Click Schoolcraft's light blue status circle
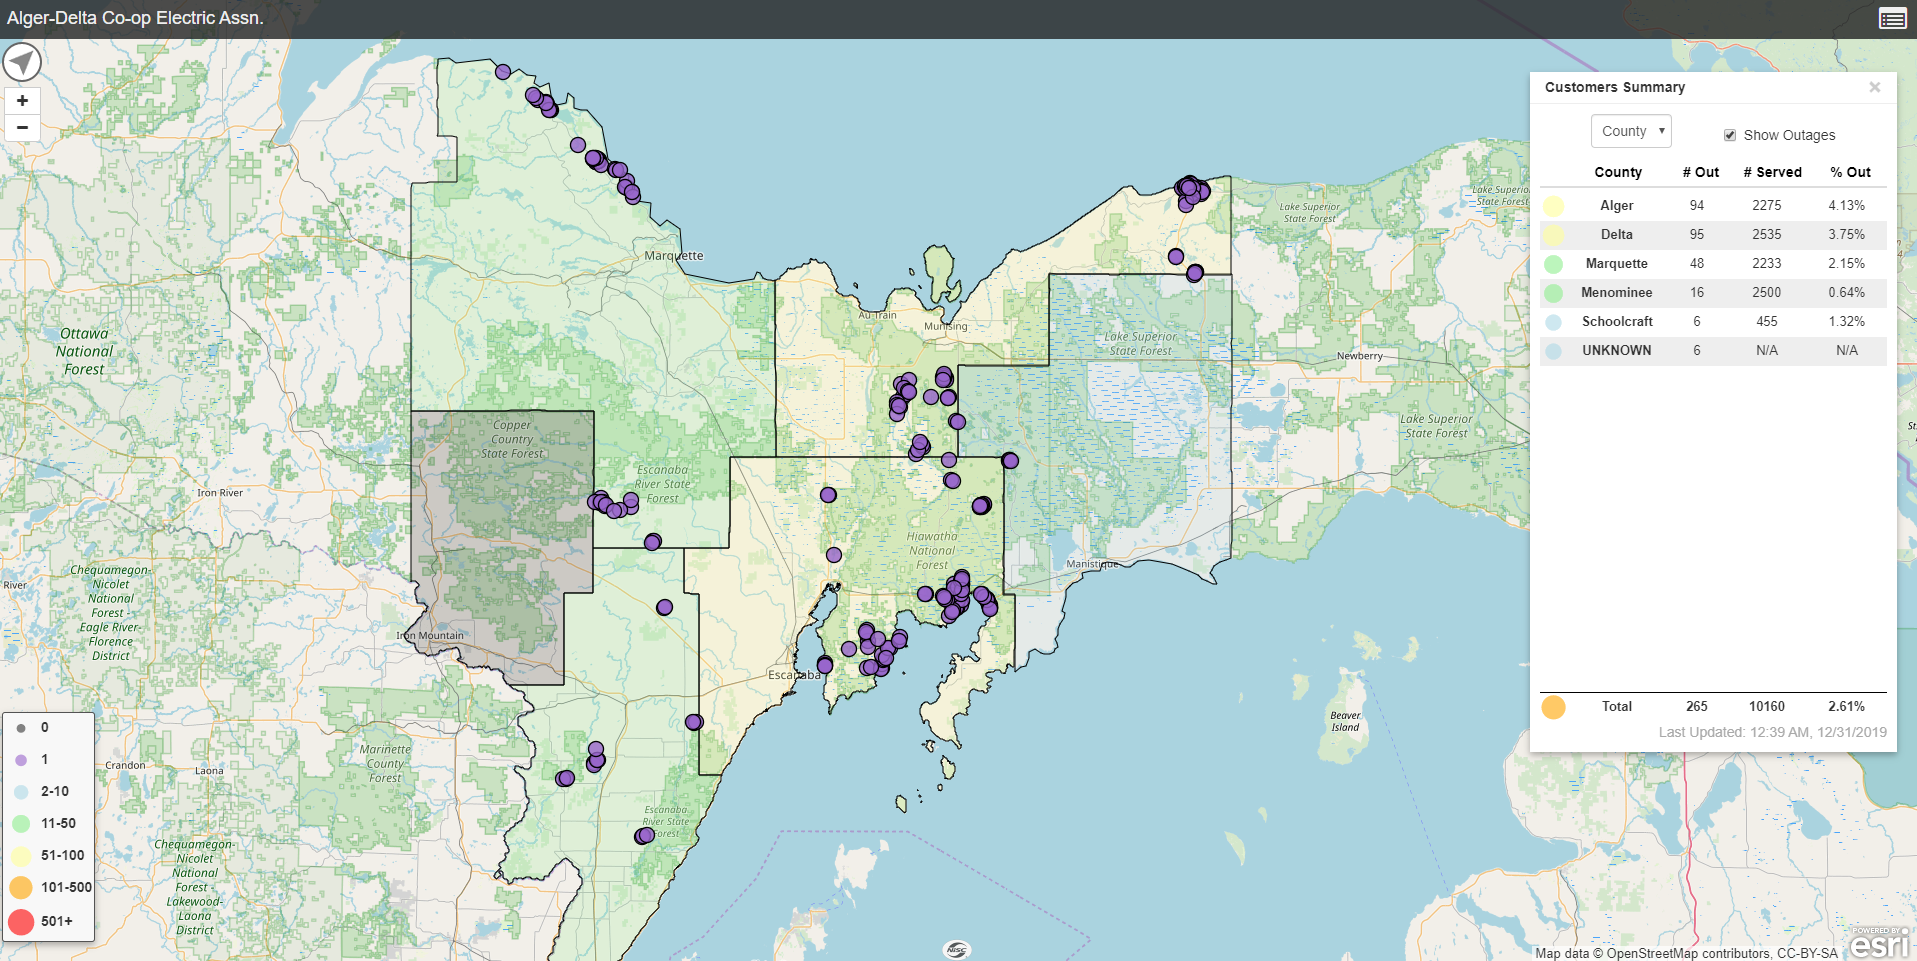1917x961 pixels. (x=1553, y=322)
